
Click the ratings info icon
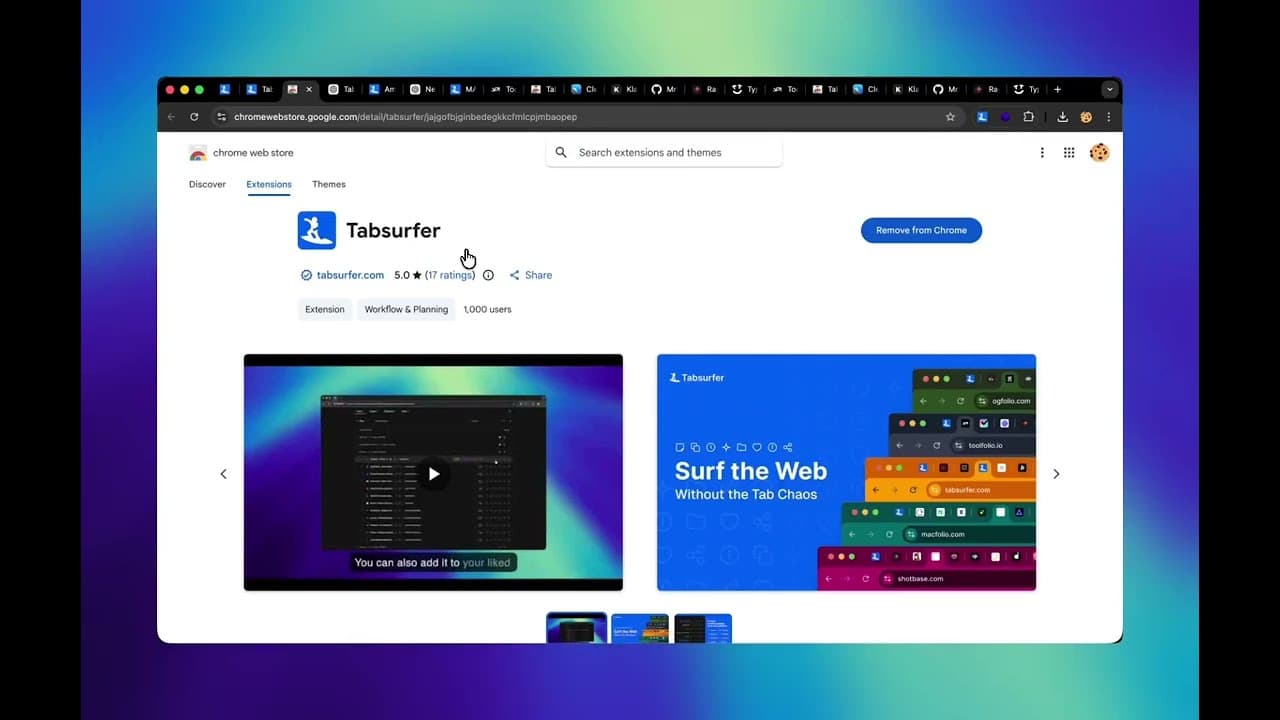pyautogui.click(x=488, y=275)
